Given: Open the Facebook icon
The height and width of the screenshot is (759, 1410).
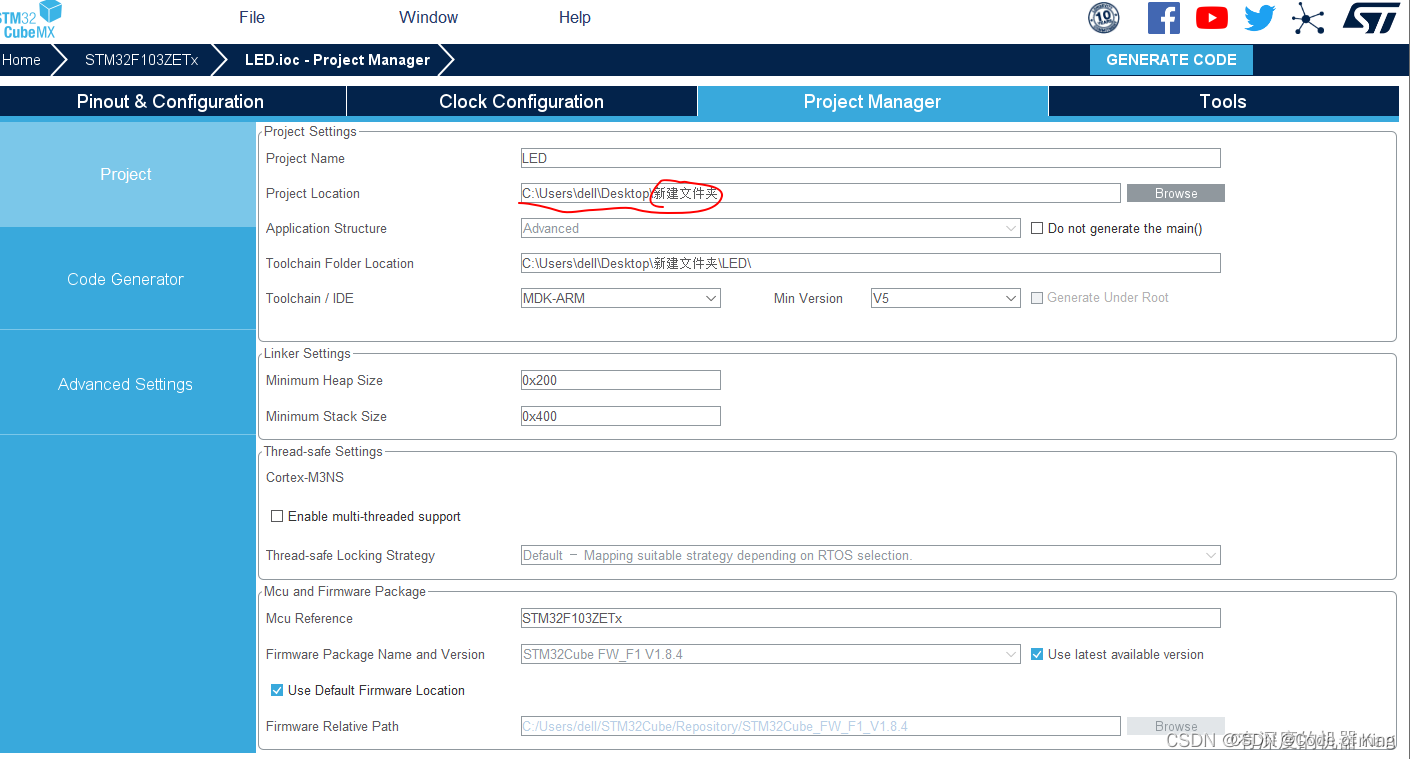Looking at the screenshot, I should click(1163, 18).
